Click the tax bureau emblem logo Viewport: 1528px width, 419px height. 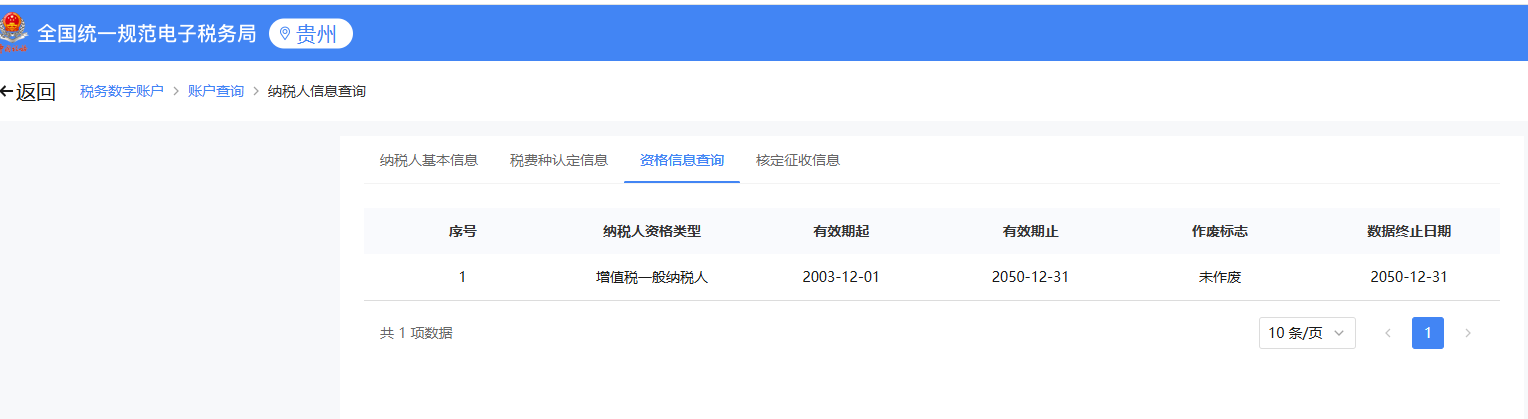pos(15,33)
